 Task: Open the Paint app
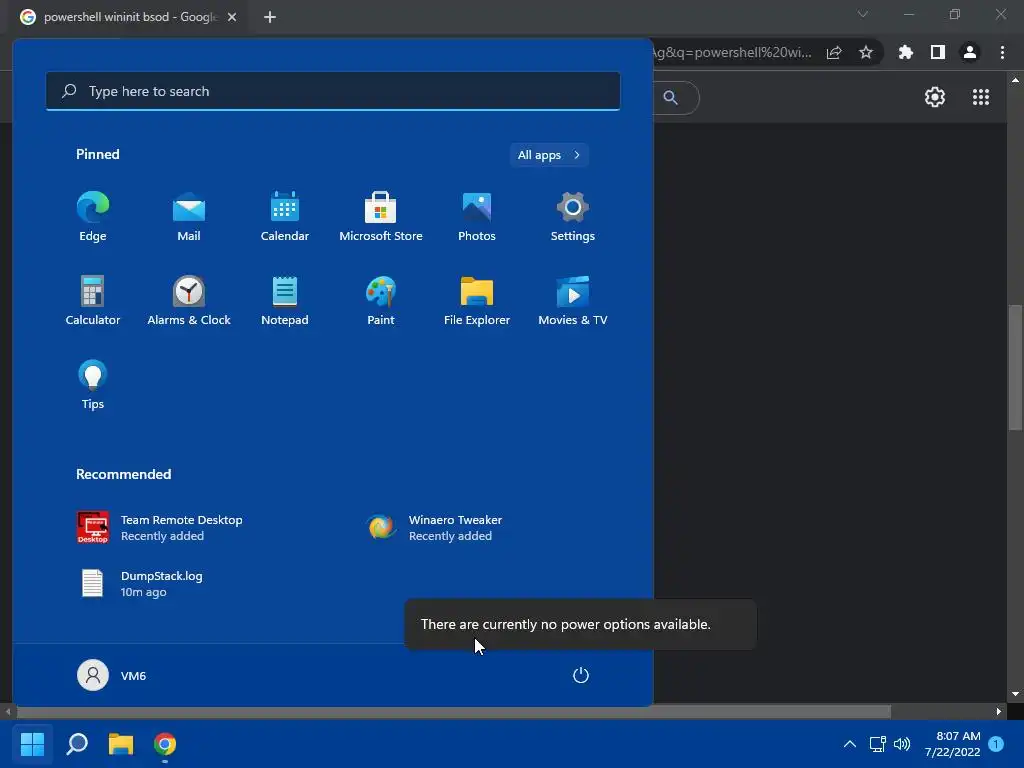pyautogui.click(x=381, y=300)
